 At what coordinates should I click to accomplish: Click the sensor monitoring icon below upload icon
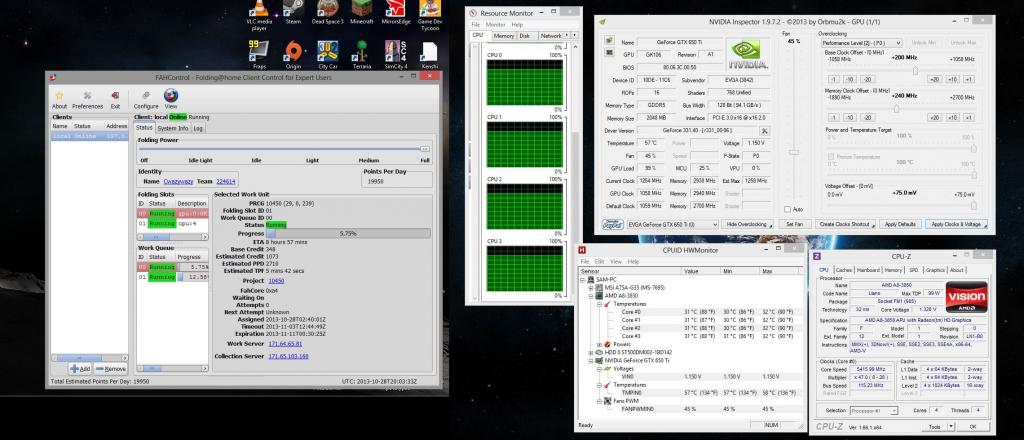tap(609, 54)
